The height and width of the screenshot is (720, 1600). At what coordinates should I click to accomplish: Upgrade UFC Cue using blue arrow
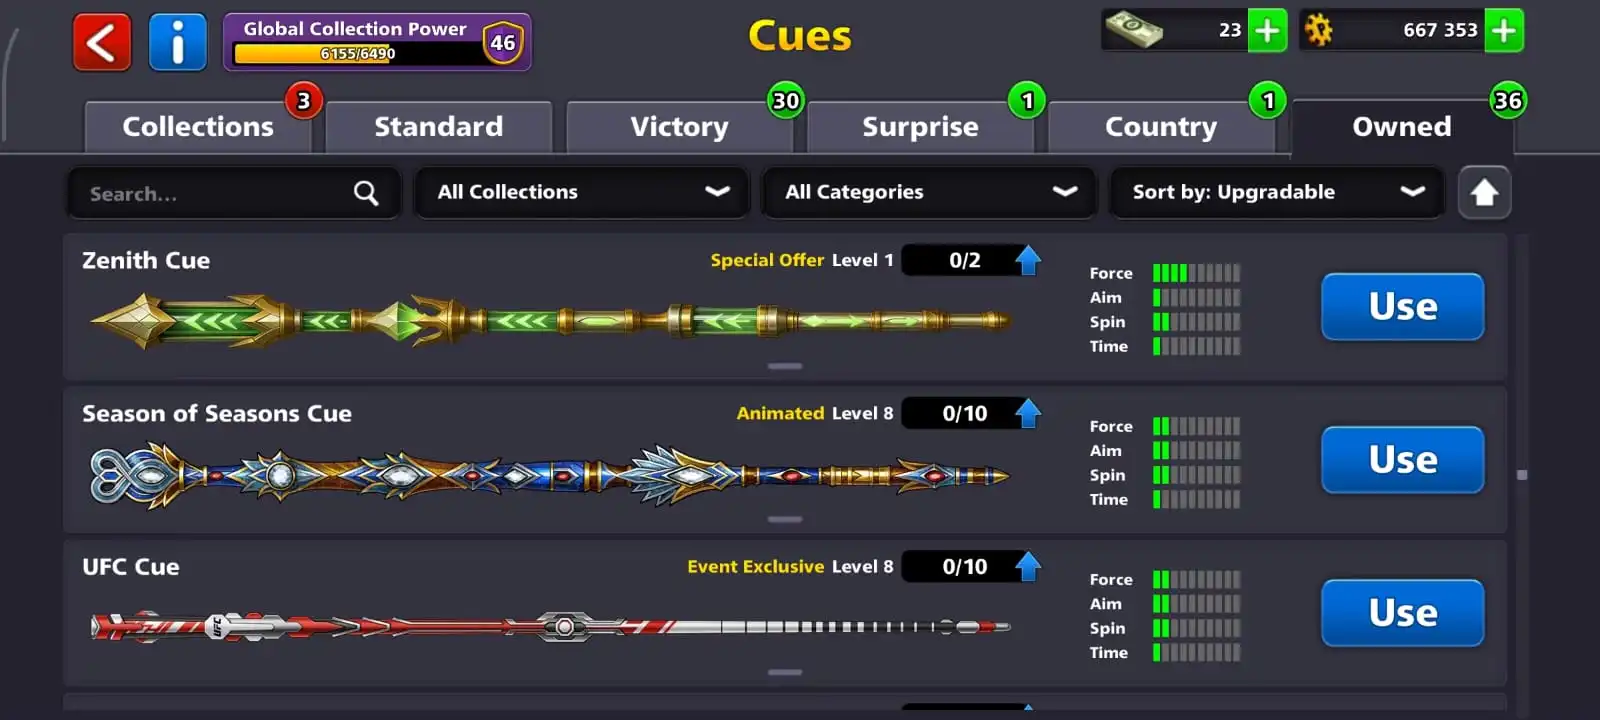tap(1028, 566)
